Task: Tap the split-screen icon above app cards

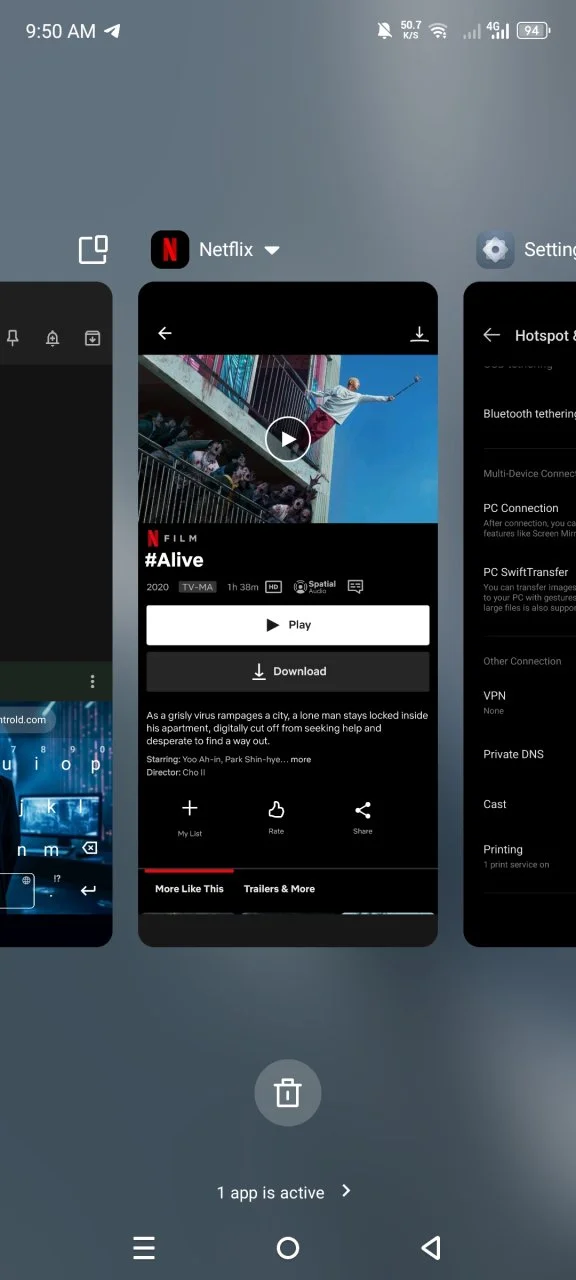Action: [x=93, y=249]
